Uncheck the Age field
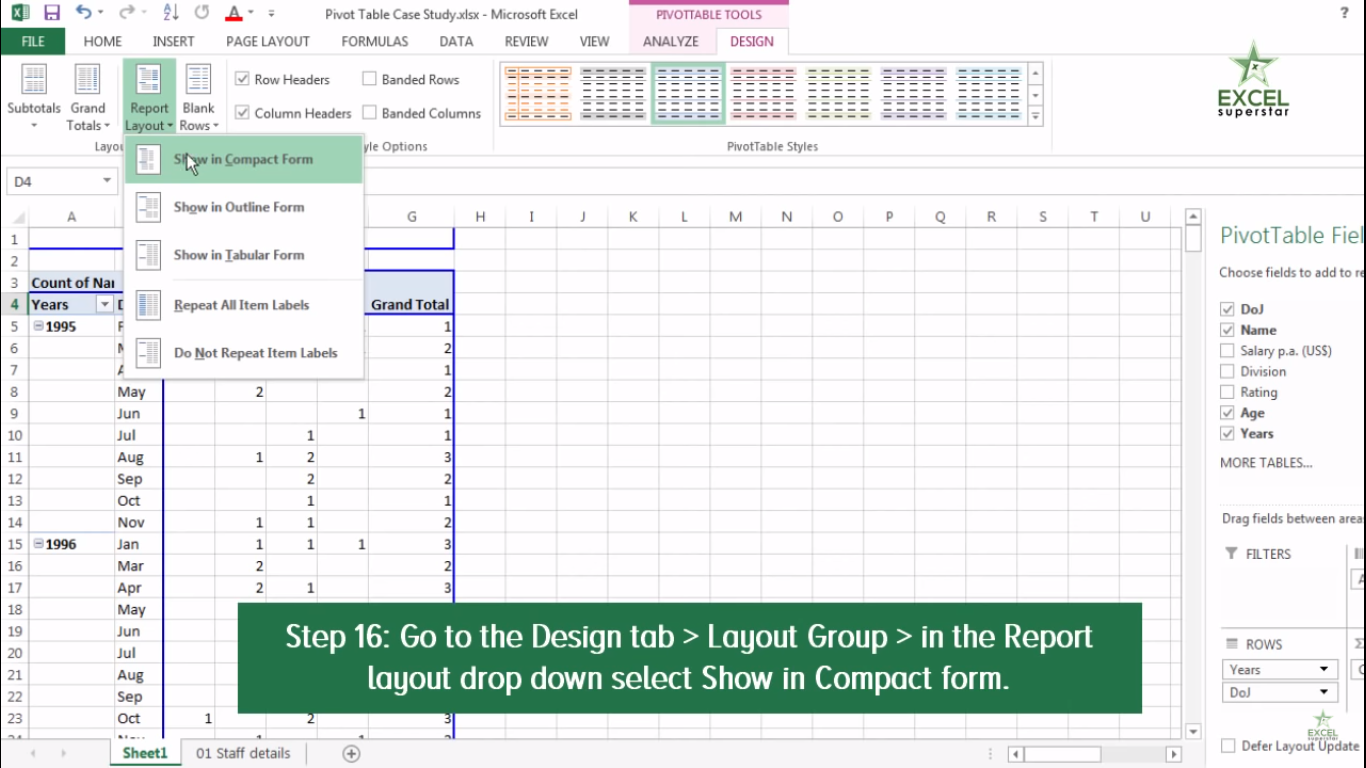Viewport: 1366px width, 768px height. (1227, 413)
